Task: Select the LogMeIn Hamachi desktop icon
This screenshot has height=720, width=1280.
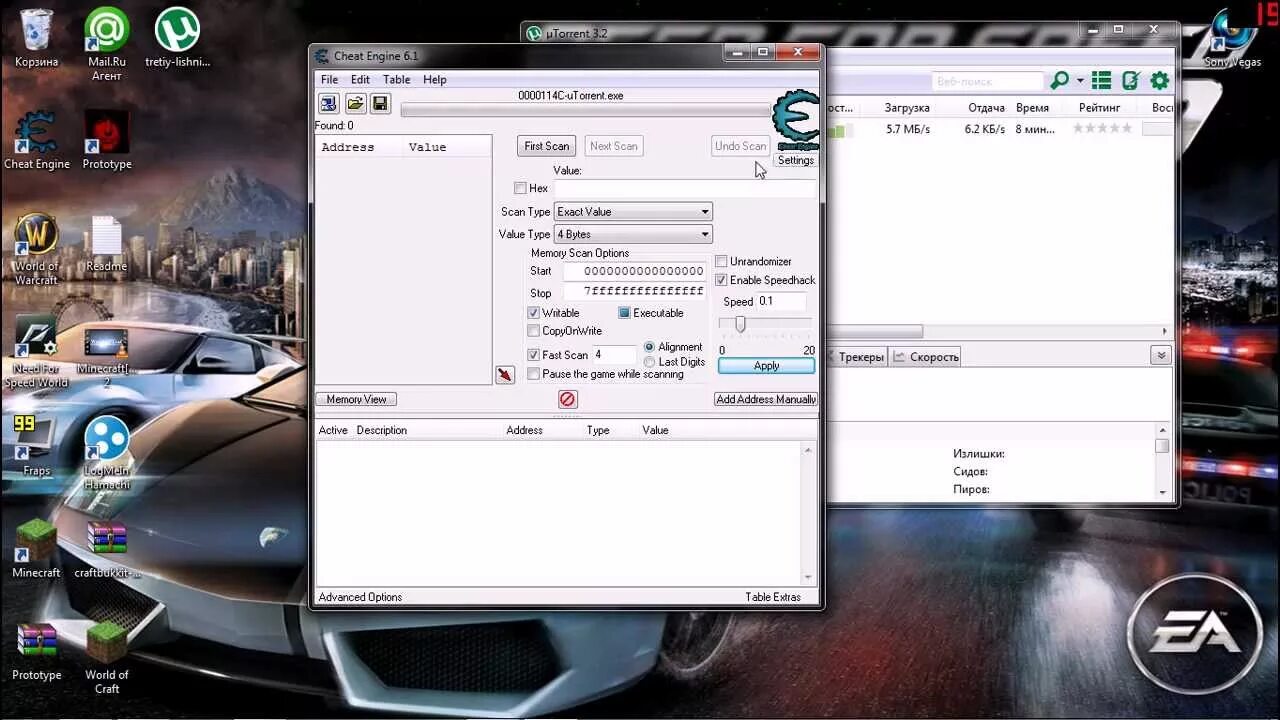Action: click(106, 453)
